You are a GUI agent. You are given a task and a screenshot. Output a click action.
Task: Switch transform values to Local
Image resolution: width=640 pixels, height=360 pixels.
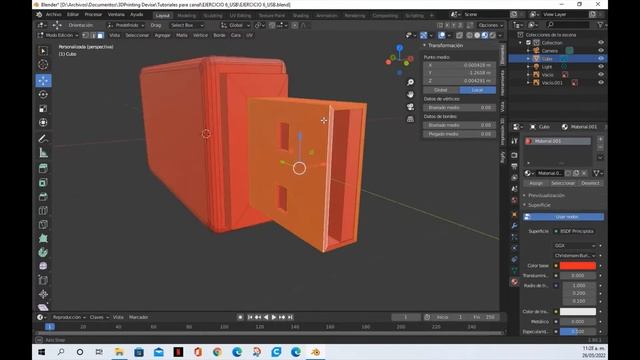pyautogui.click(x=478, y=90)
